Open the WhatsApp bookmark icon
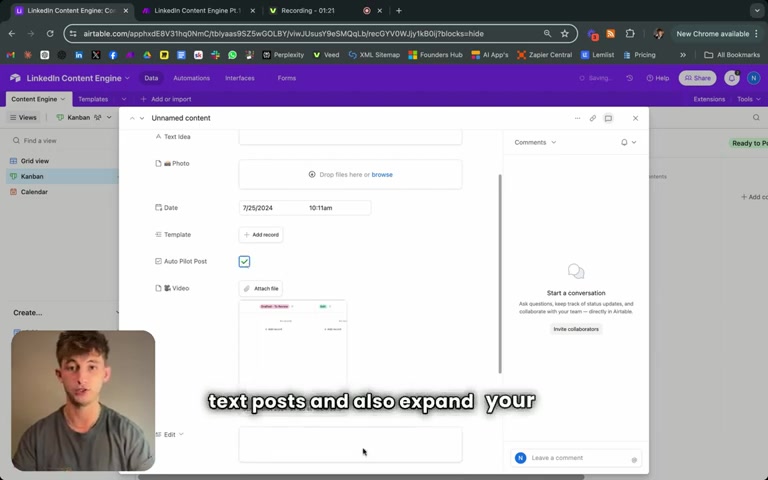The width and height of the screenshot is (768, 480). pos(232,55)
